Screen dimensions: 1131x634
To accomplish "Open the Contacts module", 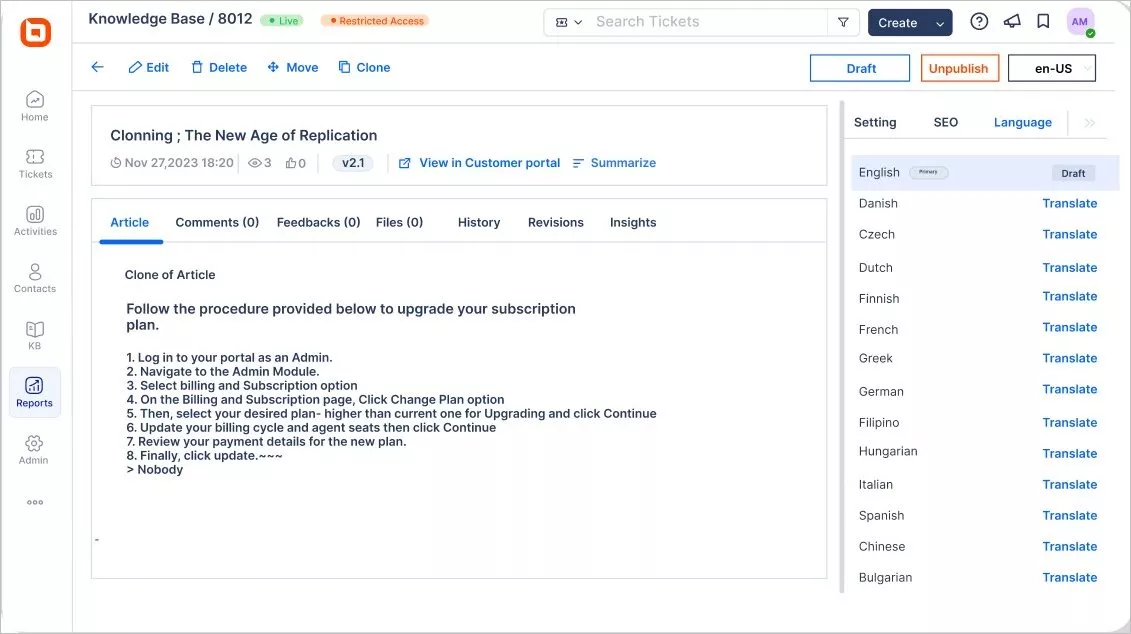I will 34,279.
